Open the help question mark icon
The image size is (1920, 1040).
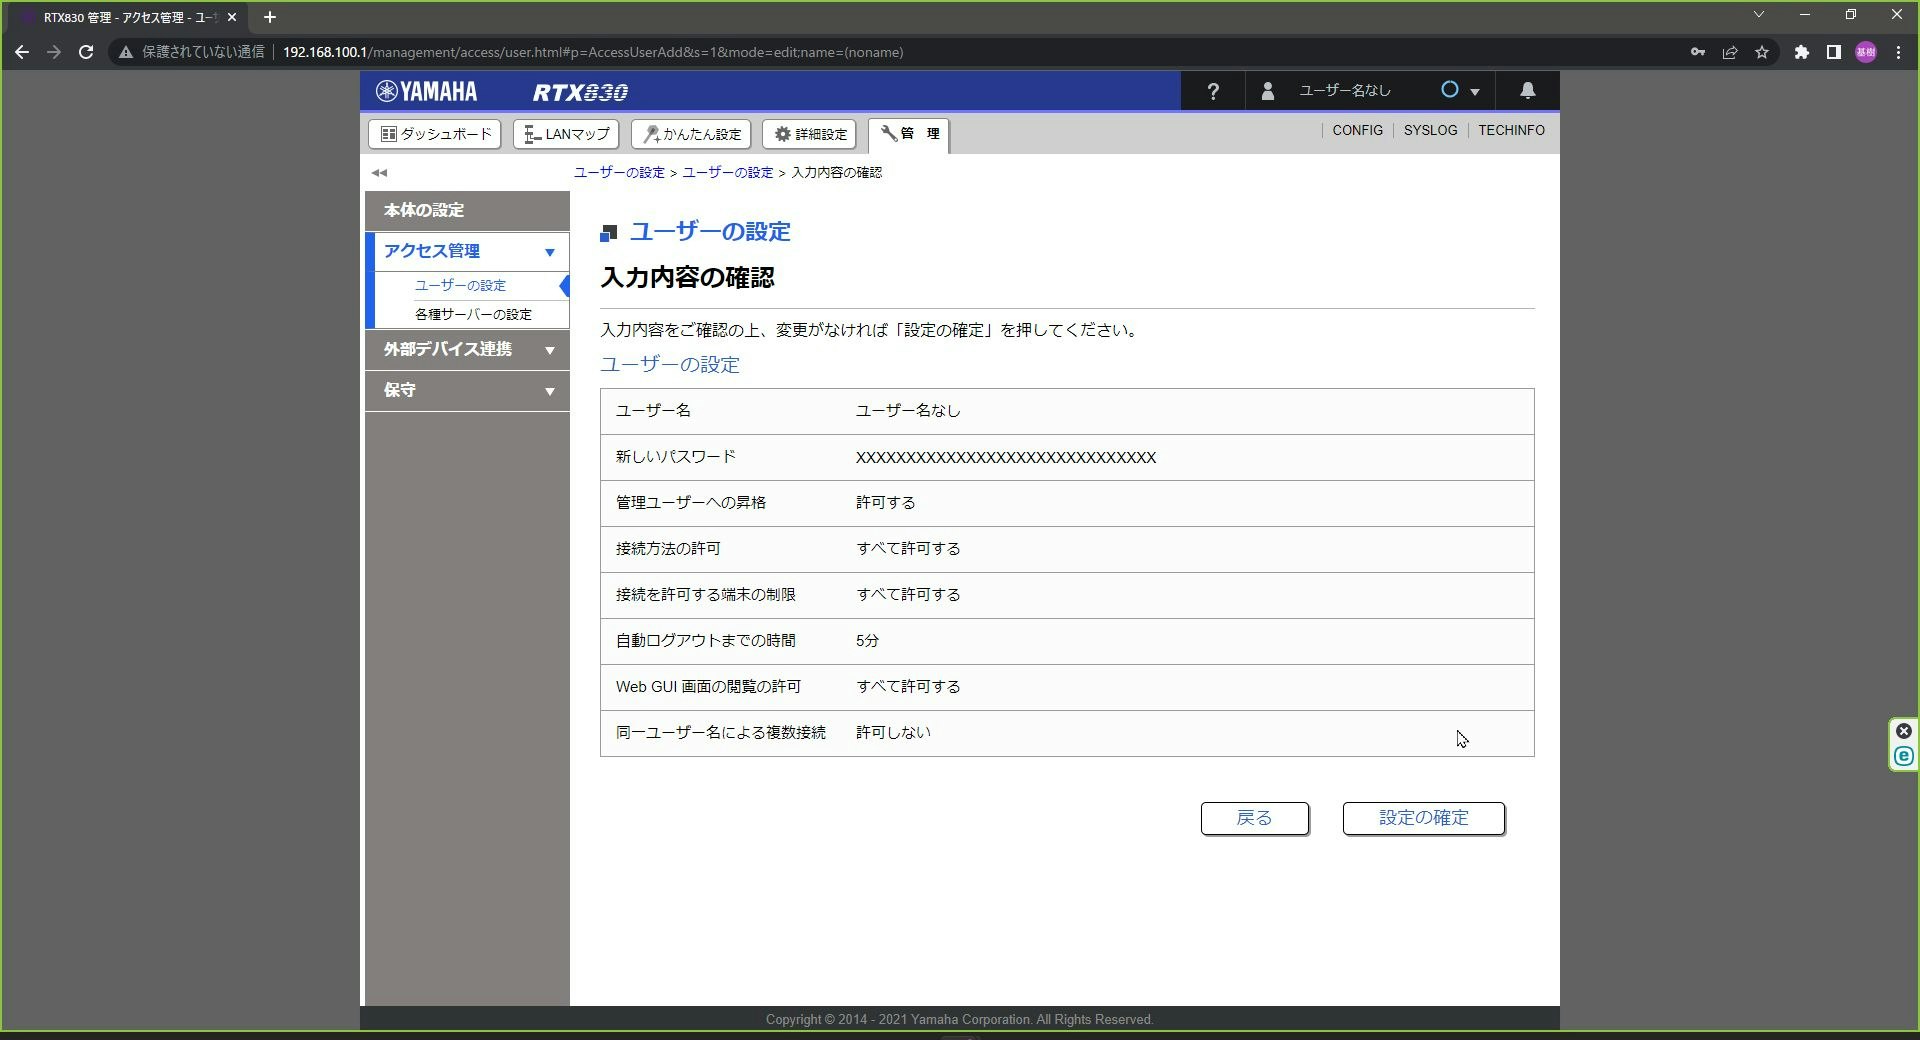1212,90
